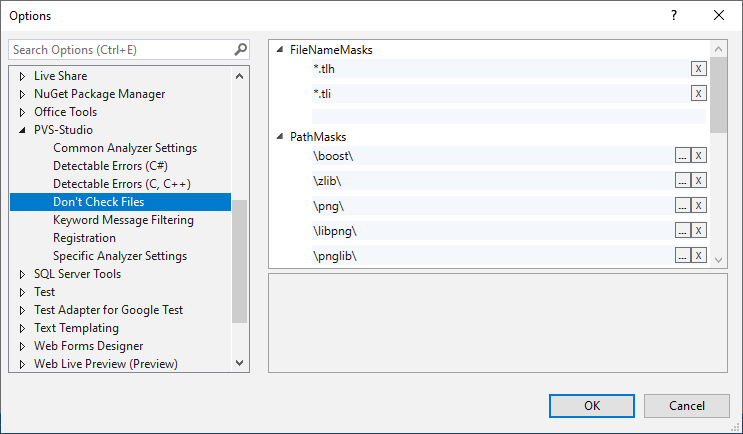Collapse the PathMasks section
The width and height of the screenshot is (743, 434).
point(278,136)
